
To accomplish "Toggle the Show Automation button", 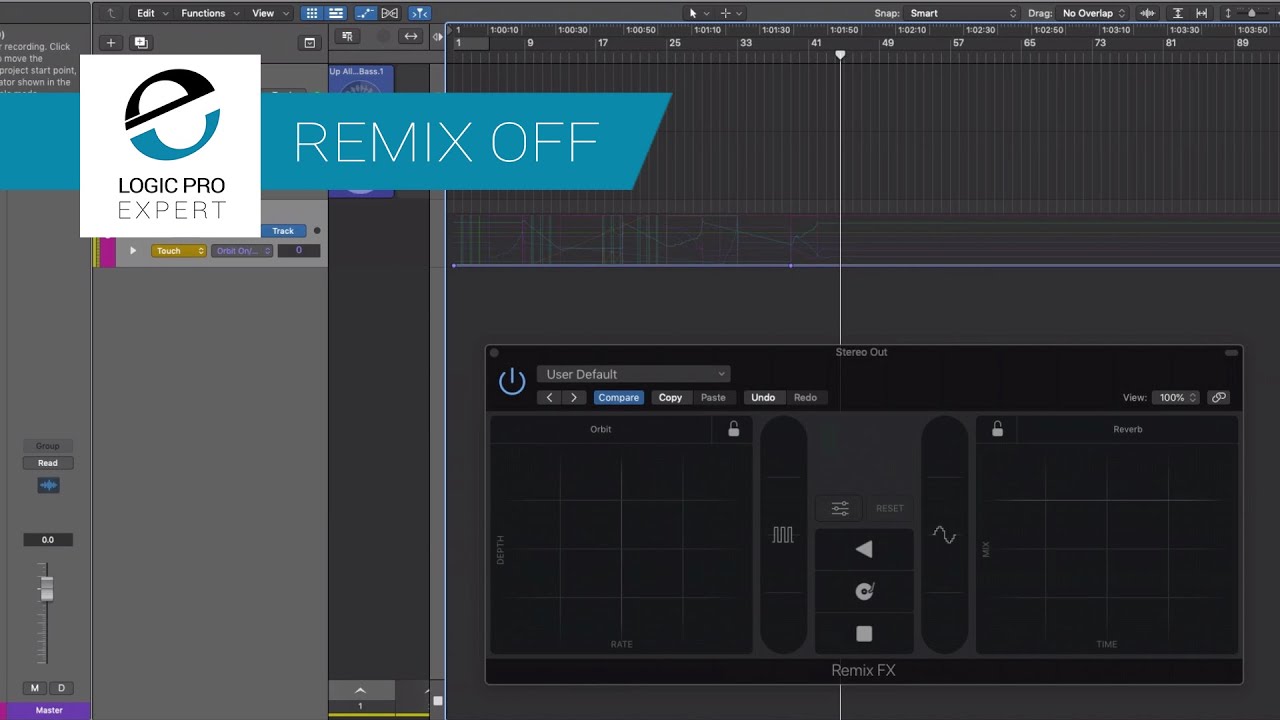I will click(x=366, y=13).
